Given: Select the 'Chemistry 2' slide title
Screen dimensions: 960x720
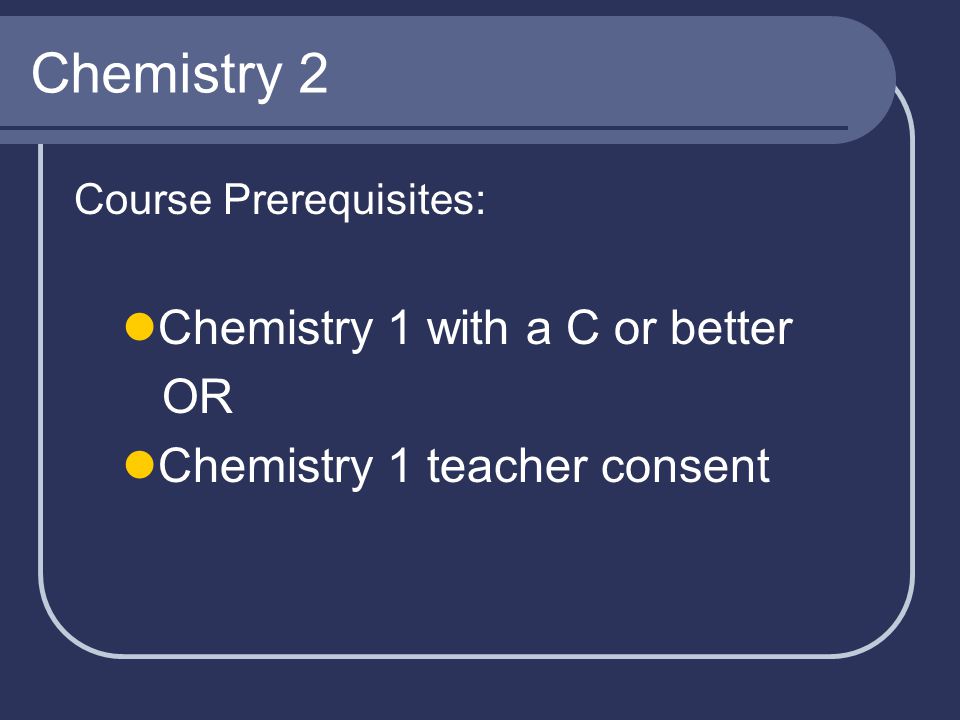Looking at the screenshot, I should [x=179, y=75].
